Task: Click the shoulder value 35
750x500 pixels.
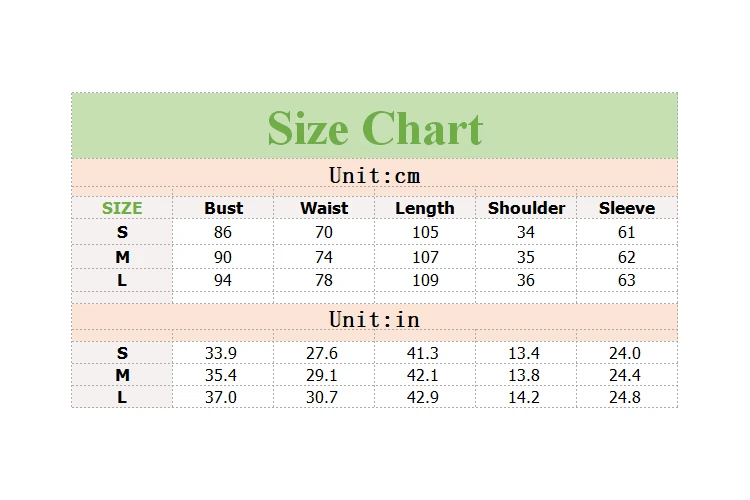Action: tap(526, 257)
